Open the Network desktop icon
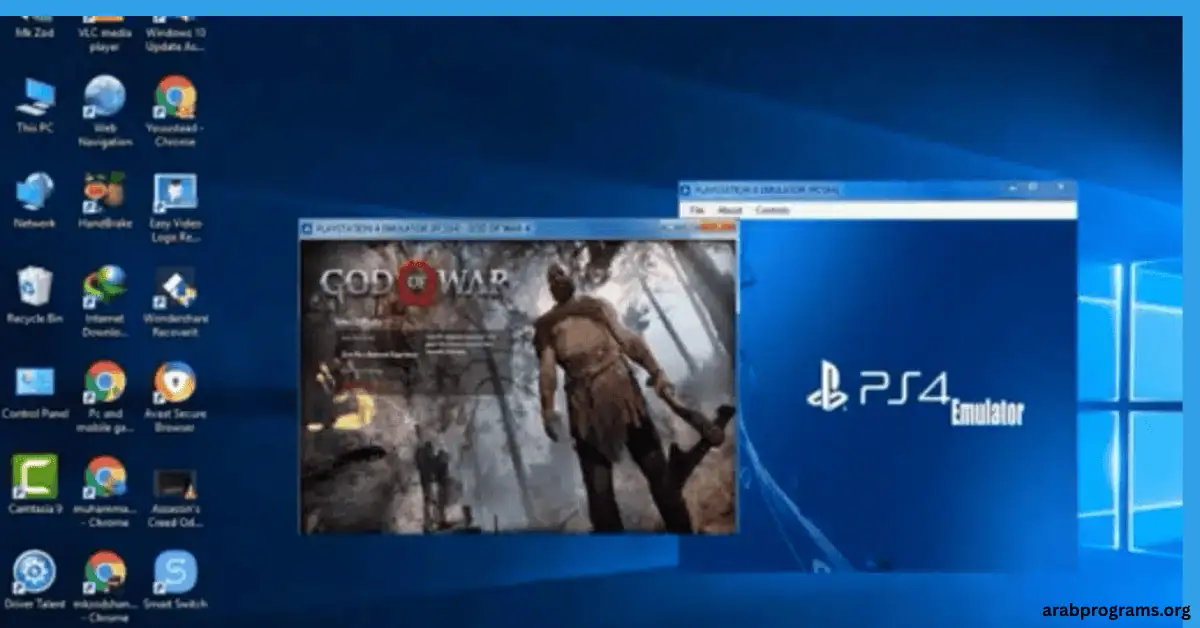Viewport: 1200px width, 628px height. 36,199
